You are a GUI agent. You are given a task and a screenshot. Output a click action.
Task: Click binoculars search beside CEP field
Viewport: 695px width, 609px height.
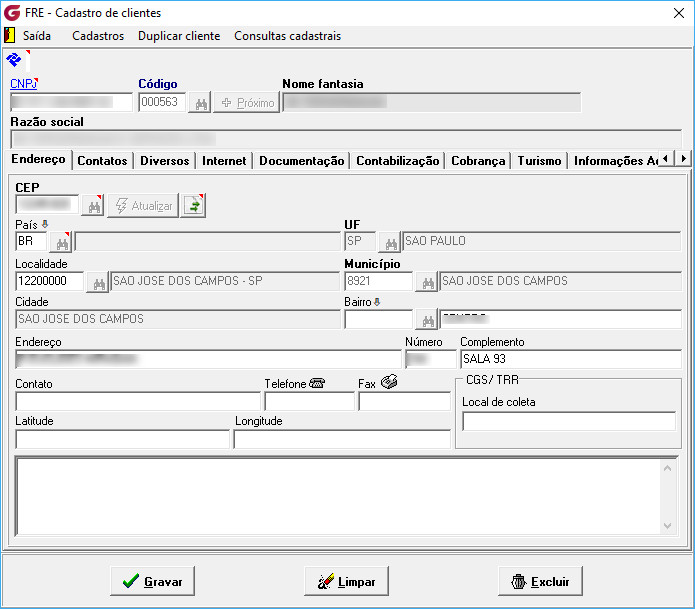tap(94, 206)
